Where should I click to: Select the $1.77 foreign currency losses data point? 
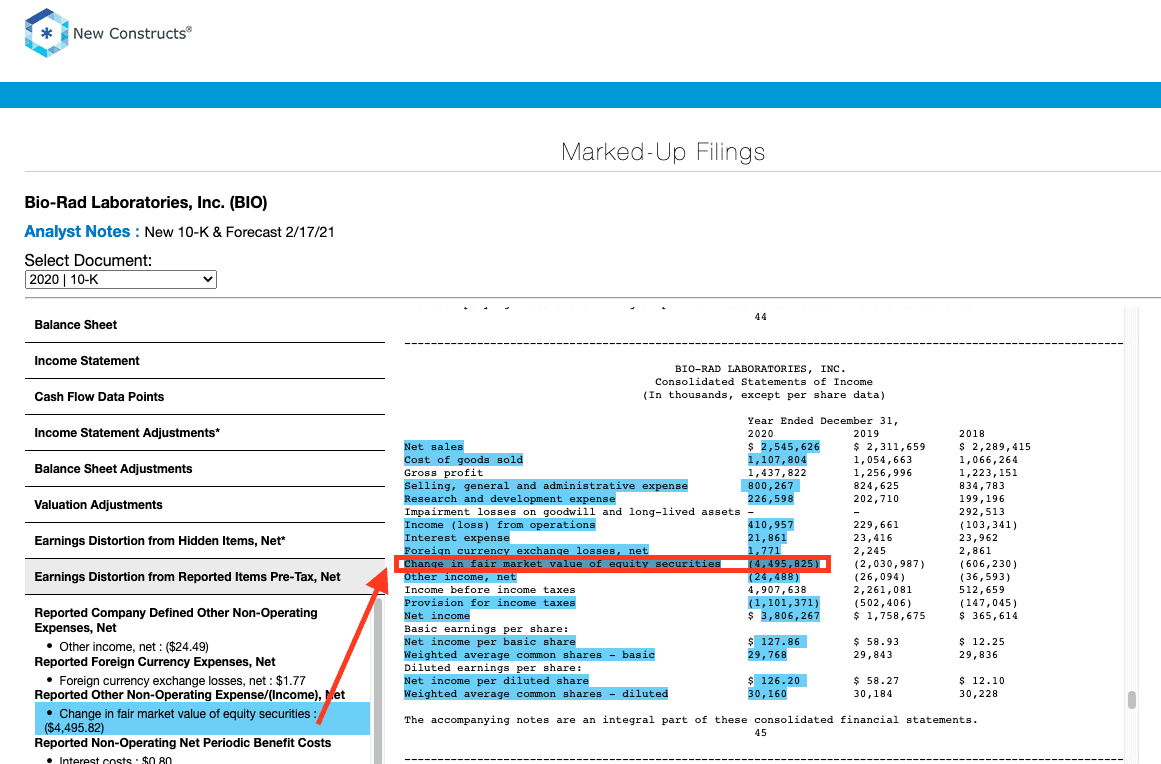182,680
